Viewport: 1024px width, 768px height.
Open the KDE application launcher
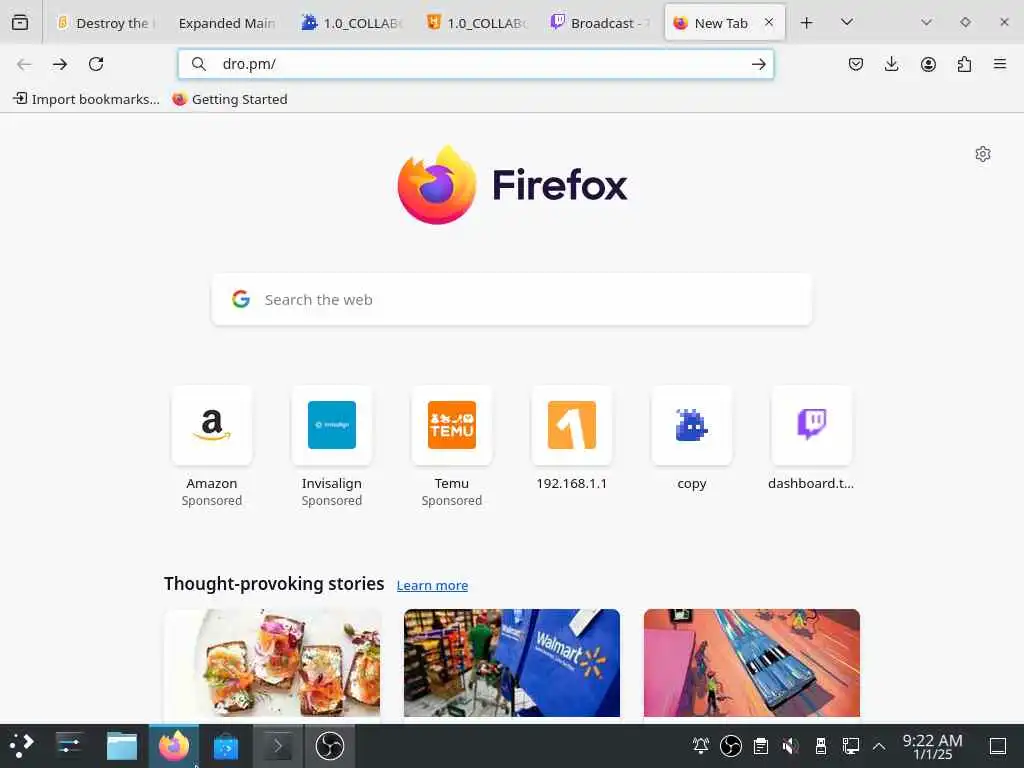click(x=21, y=746)
